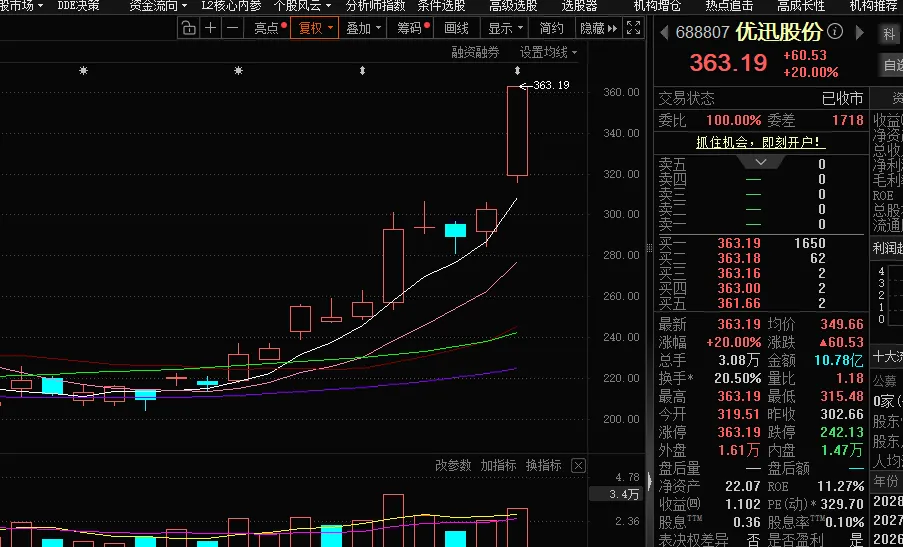
Task: Click 换指标 to change indicator
Action: (x=544, y=465)
